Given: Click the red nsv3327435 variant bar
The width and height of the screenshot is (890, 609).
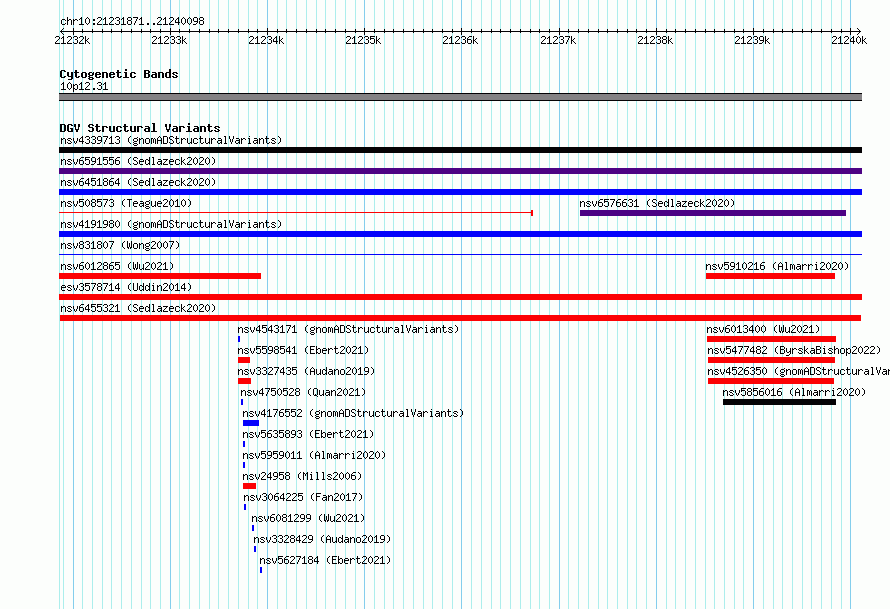Looking at the screenshot, I should tap(245, 381).
